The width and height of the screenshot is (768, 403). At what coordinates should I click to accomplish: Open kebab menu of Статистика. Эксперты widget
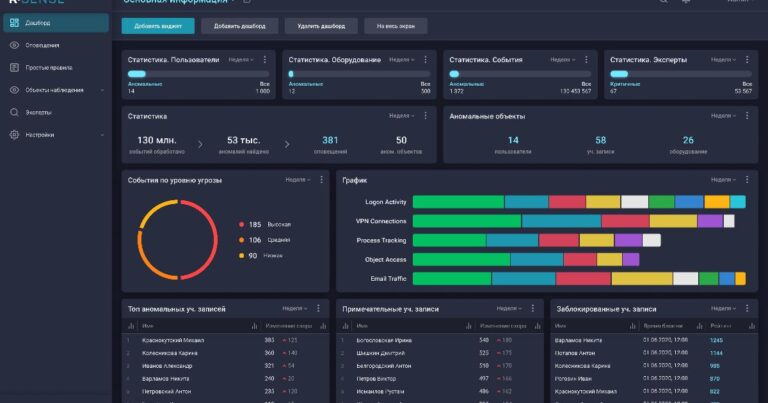pos(747,59)
